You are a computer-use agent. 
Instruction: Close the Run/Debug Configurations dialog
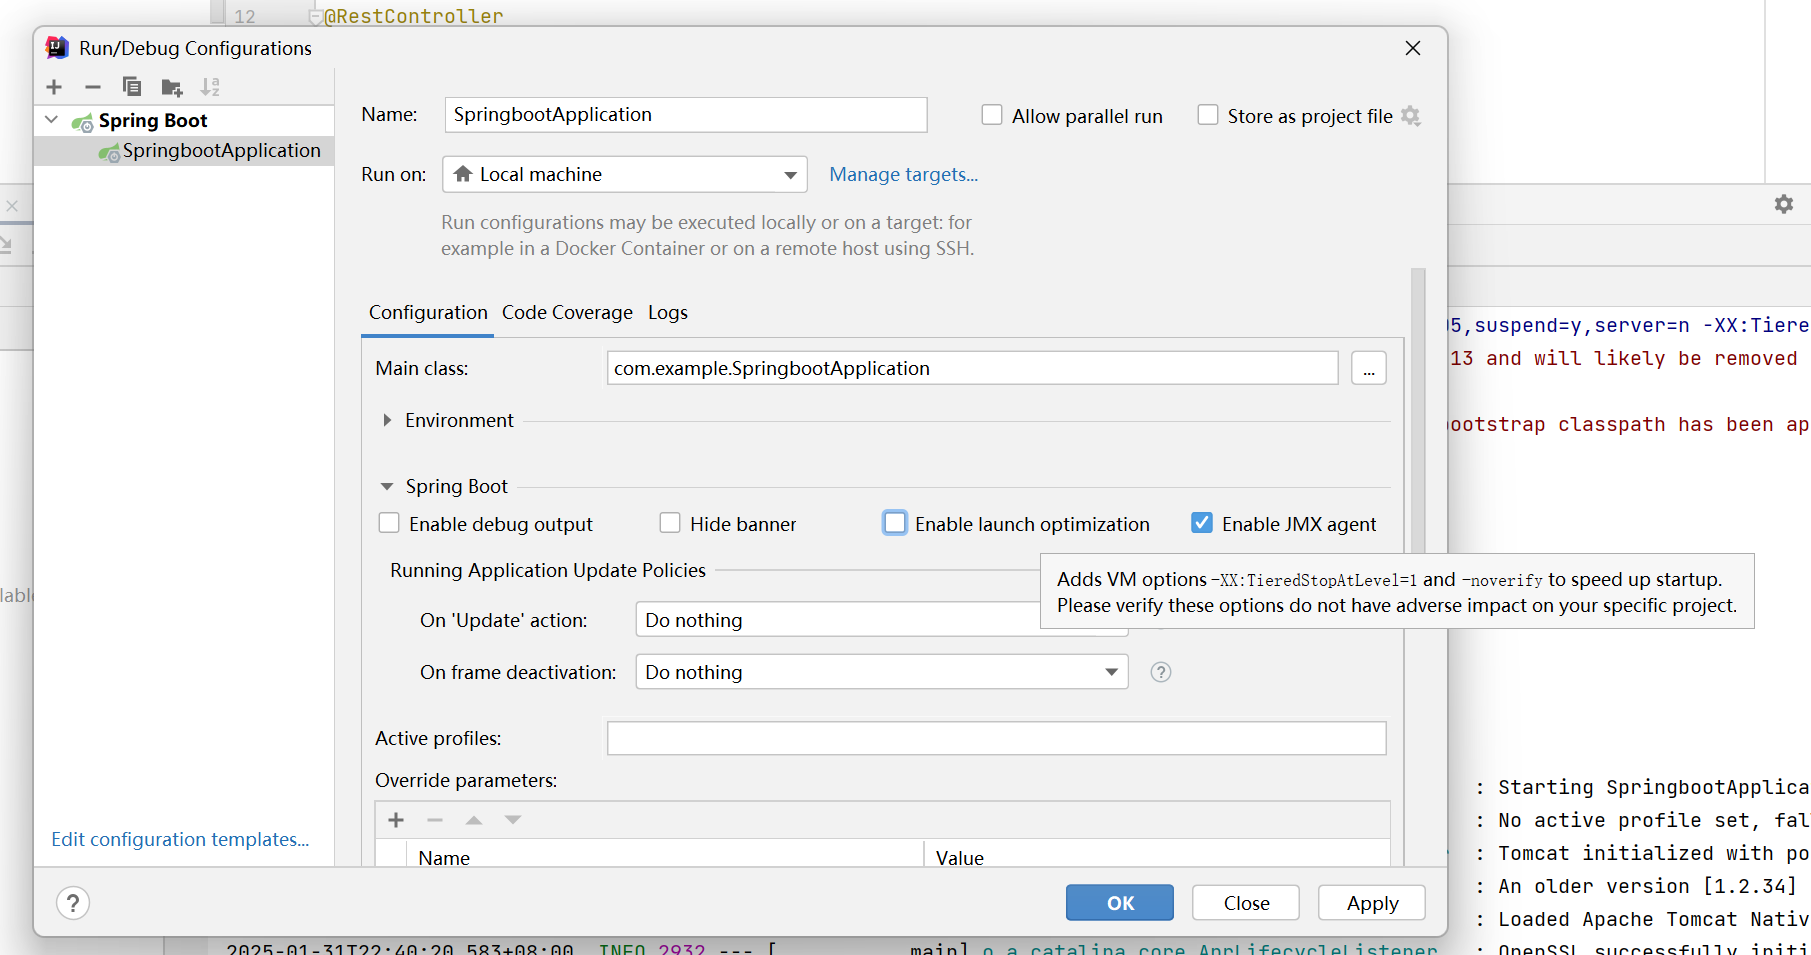(x=1413, y=48)
